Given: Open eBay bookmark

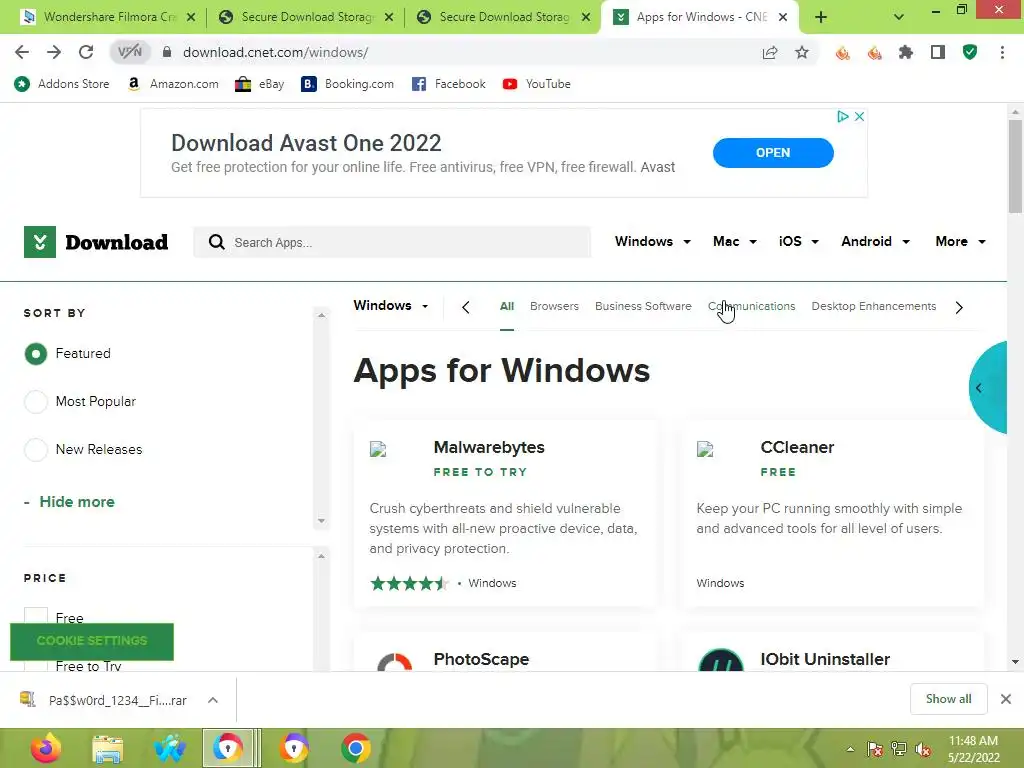Looking at the screenshot, I should click(x=260, y=84).
